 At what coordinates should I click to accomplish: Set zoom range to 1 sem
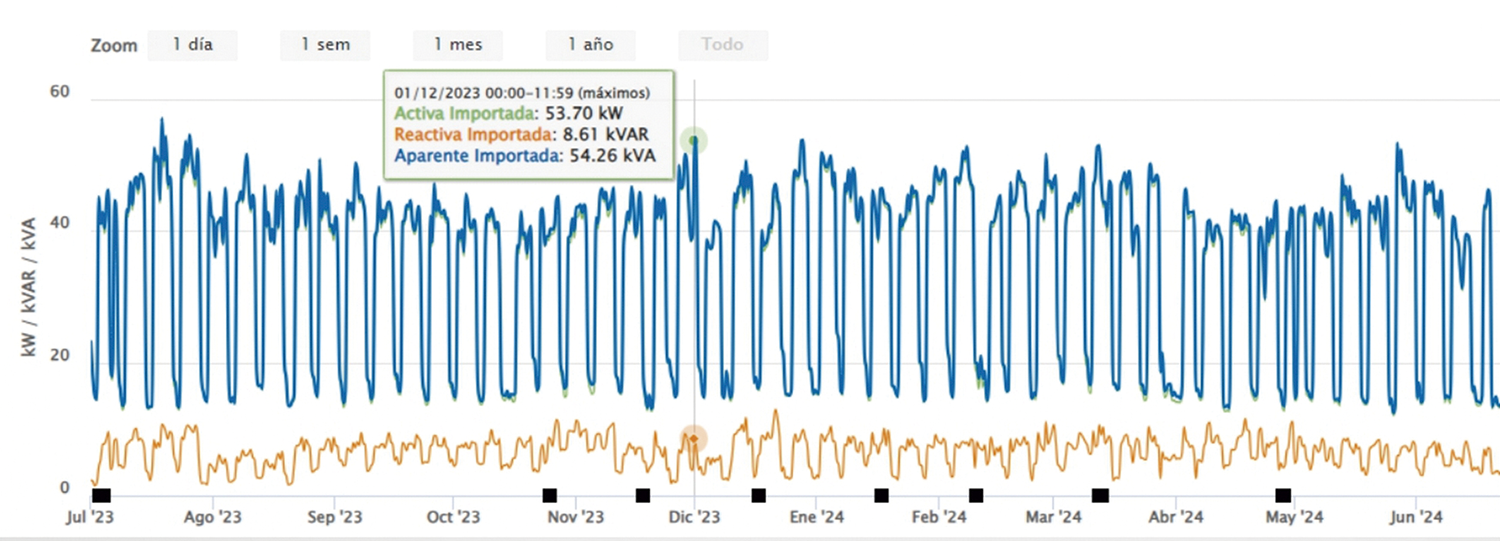click(325, 45)
